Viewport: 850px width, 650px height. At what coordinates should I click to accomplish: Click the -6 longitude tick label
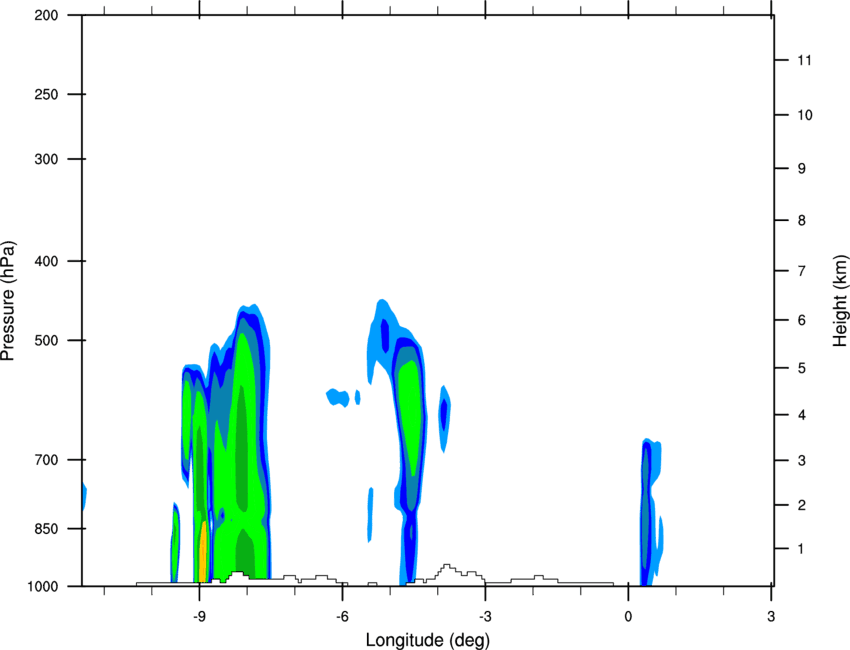coord(342,616)
